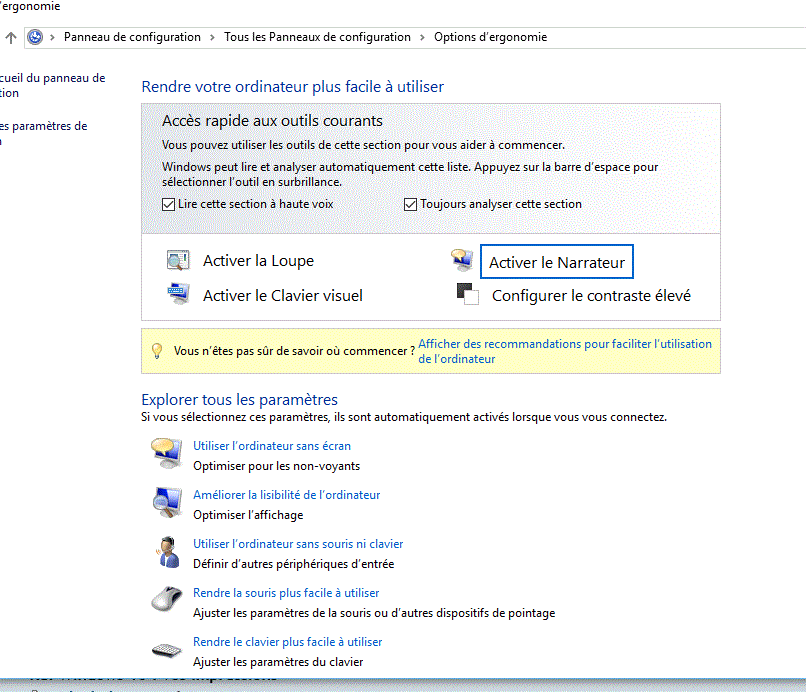The image size is (806, 692).
Task: Click the Narrator speech-bubble monitor icon
Action: coord(462,260)
